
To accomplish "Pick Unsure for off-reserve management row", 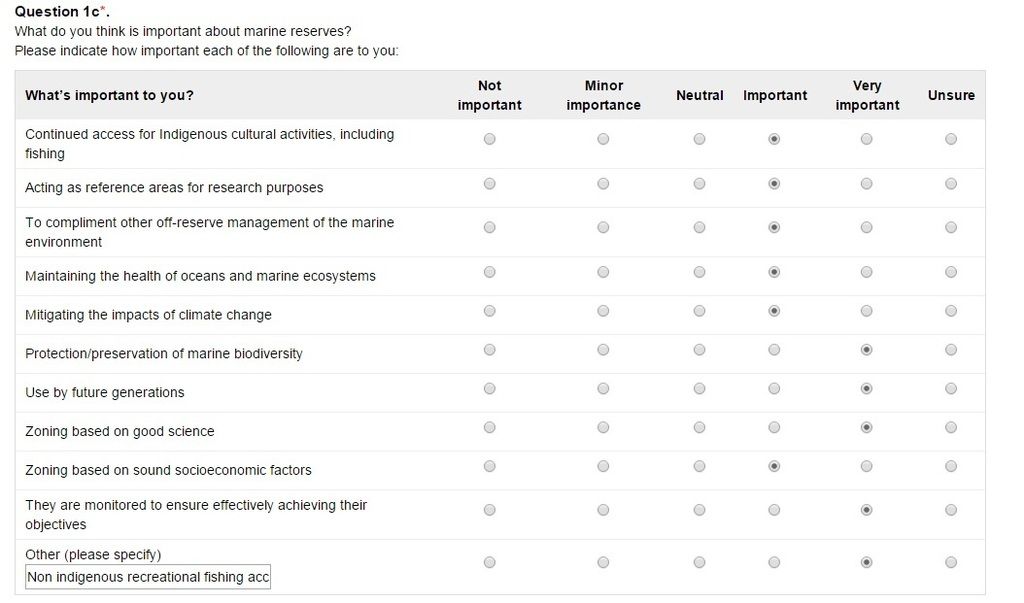I will [950, 227].
